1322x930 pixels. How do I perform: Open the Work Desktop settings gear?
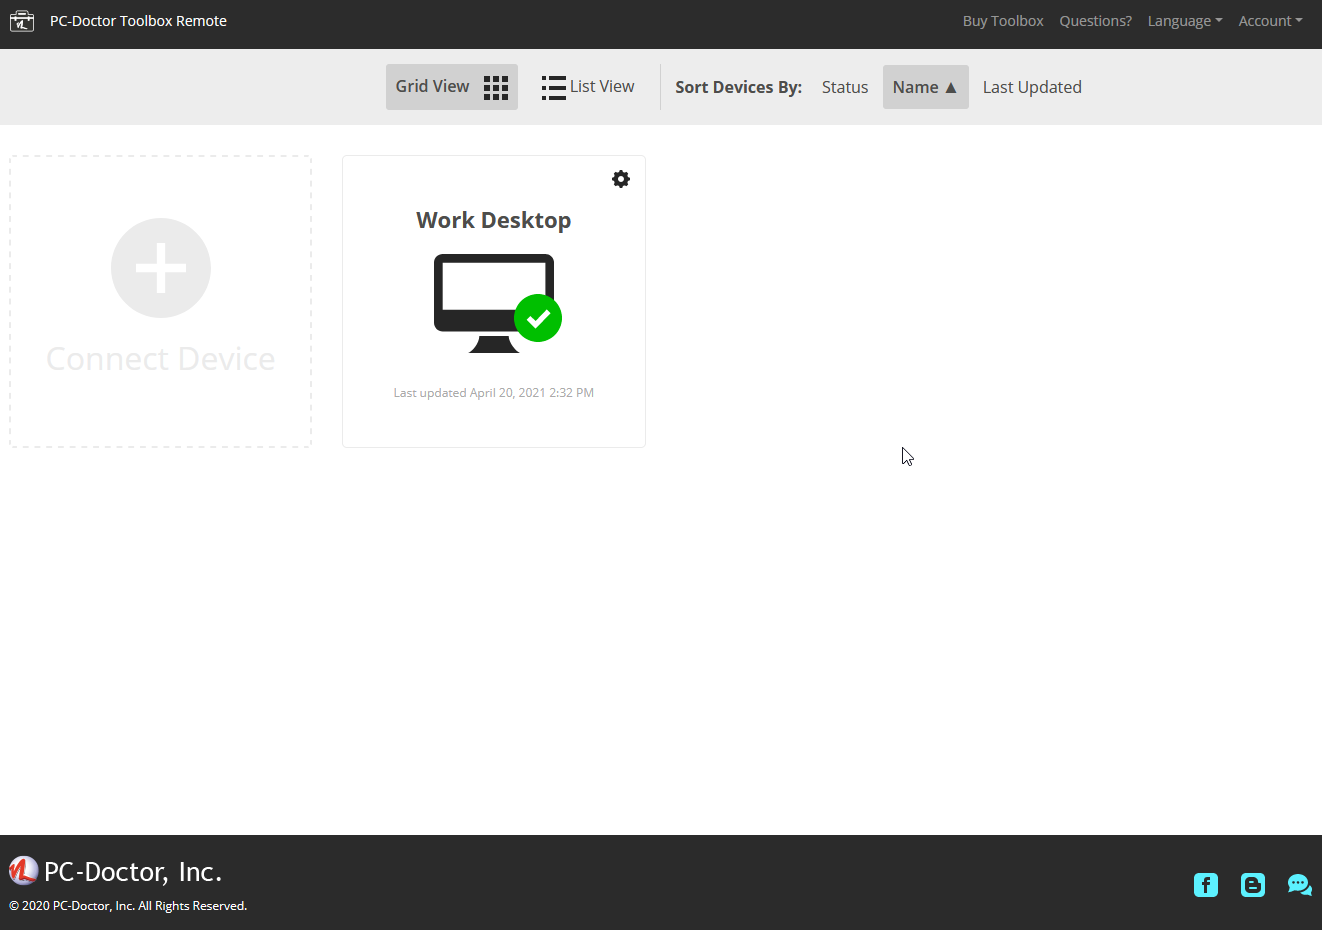tap(621, 179)
